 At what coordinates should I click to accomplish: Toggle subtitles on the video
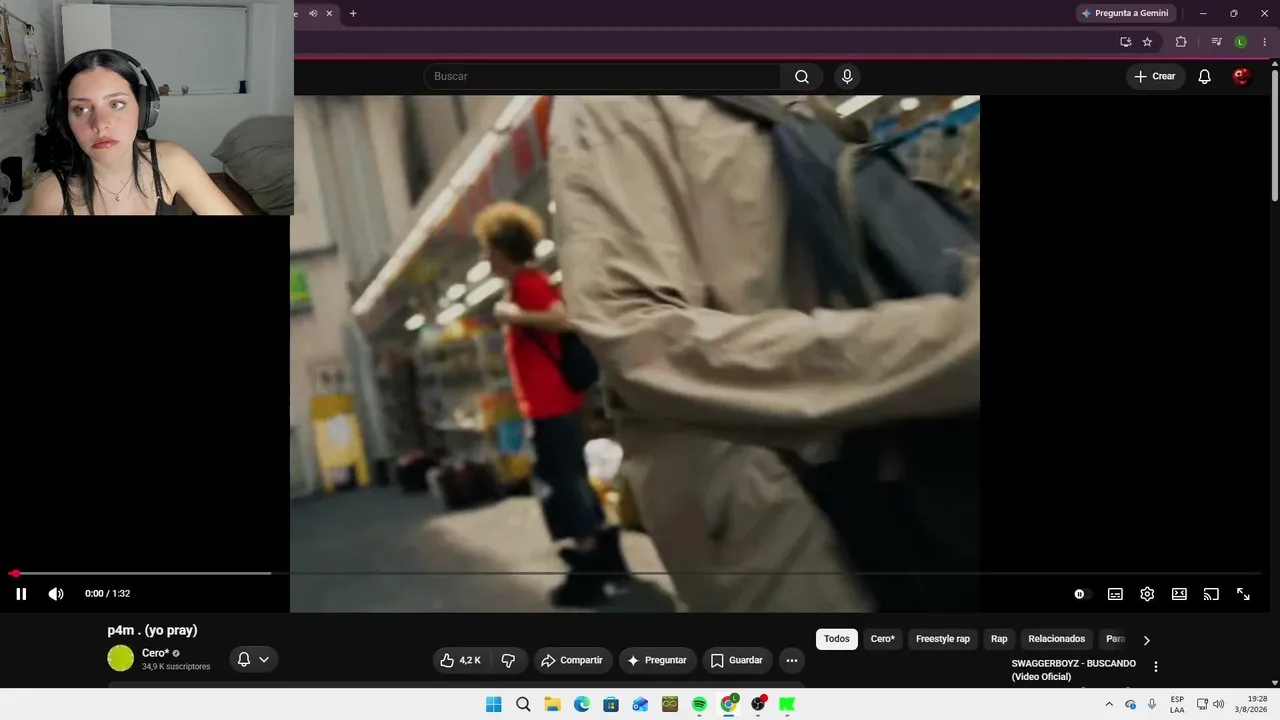click(x=1115, y=594)
